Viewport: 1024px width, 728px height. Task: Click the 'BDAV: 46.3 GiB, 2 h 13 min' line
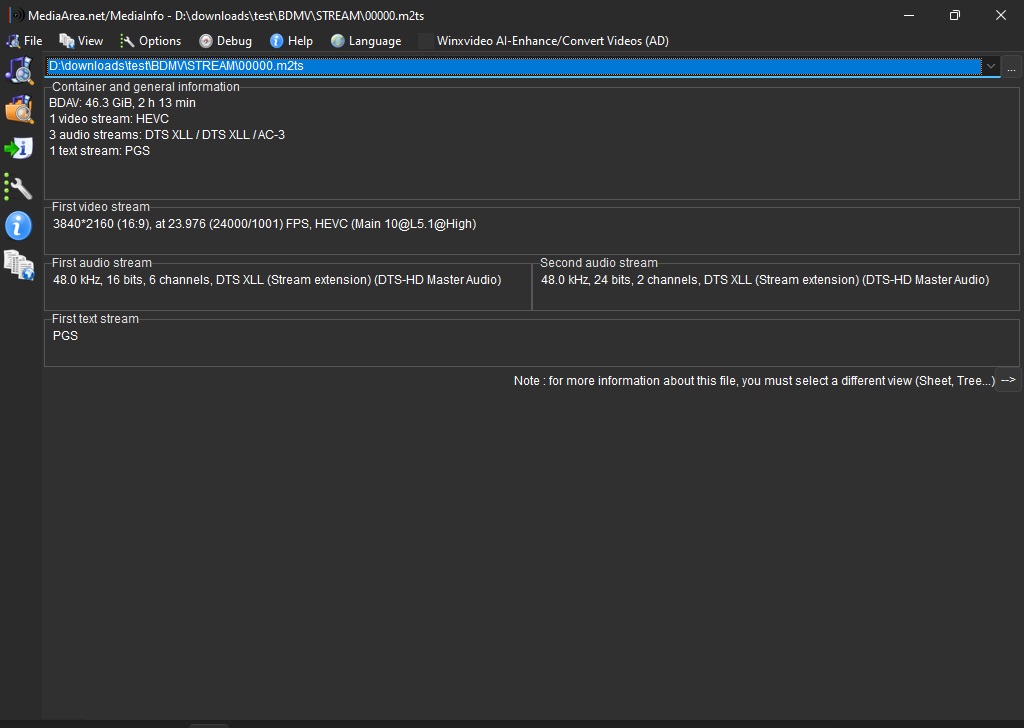[122, 103]
